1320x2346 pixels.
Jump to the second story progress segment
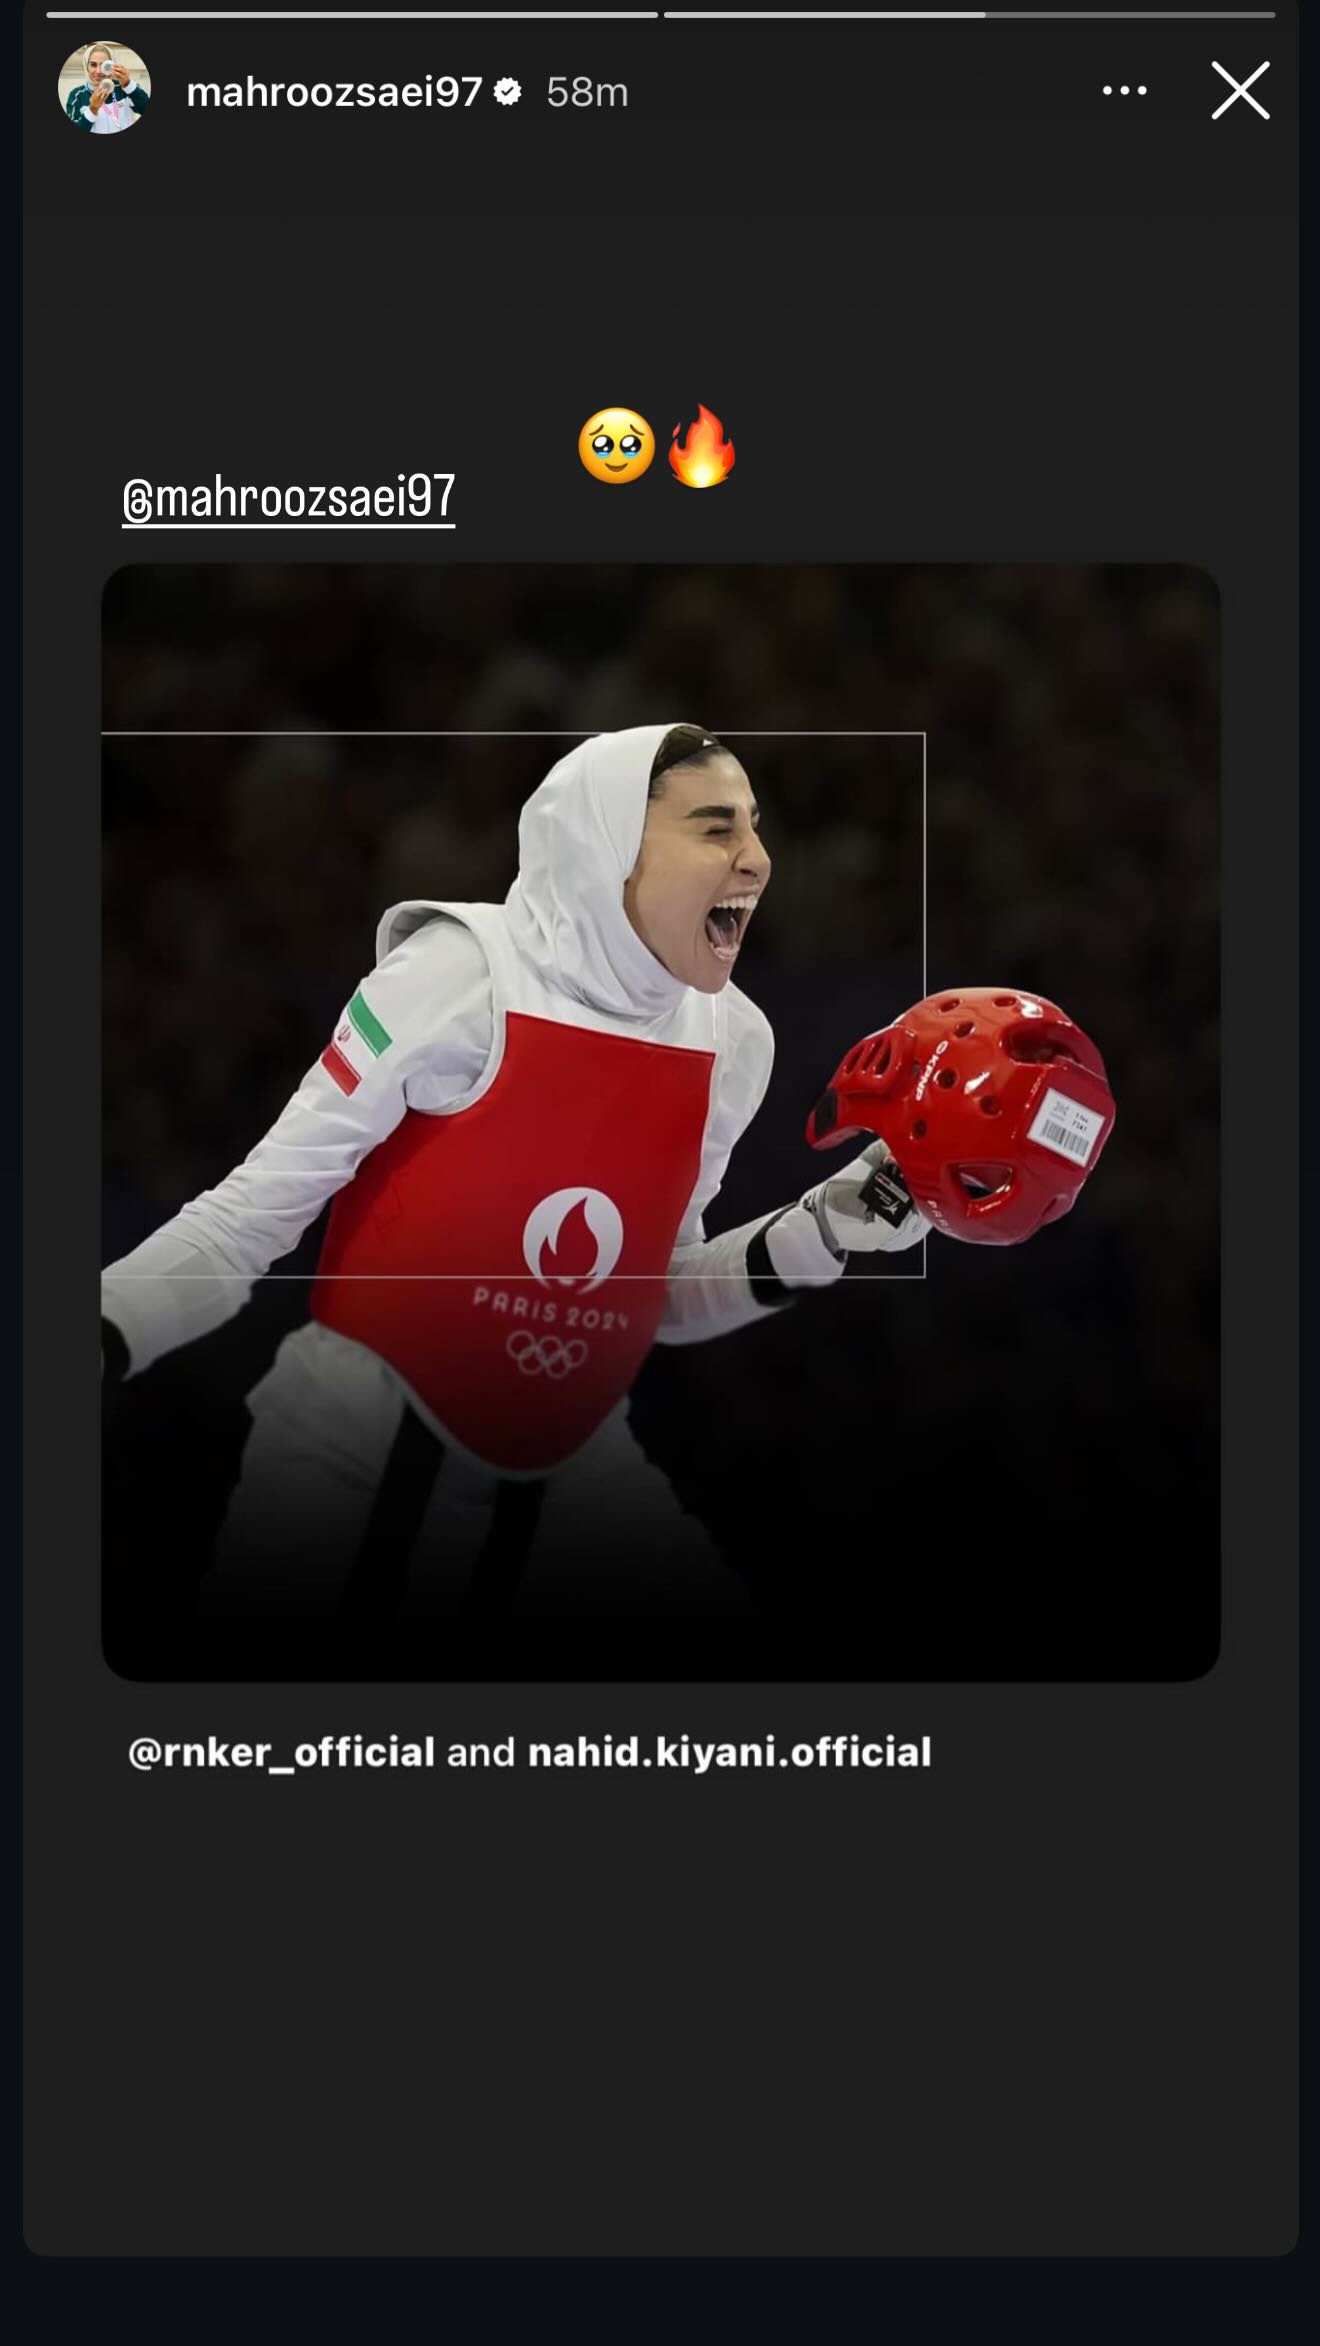pos(969,15)
